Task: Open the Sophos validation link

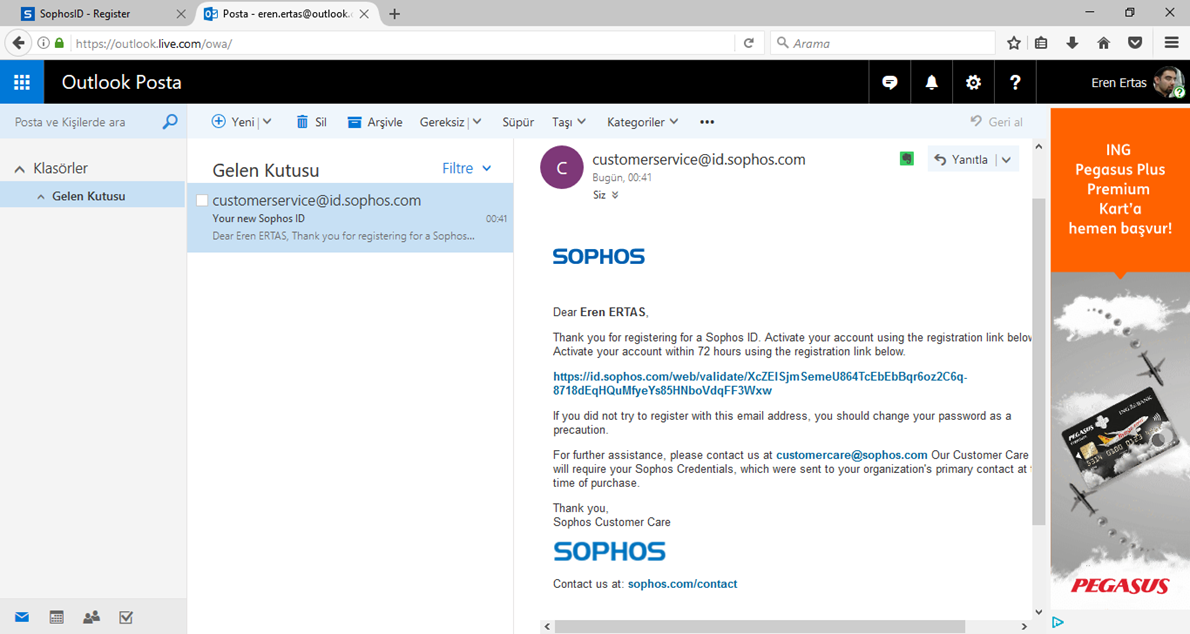Action: tap(760, 383)
